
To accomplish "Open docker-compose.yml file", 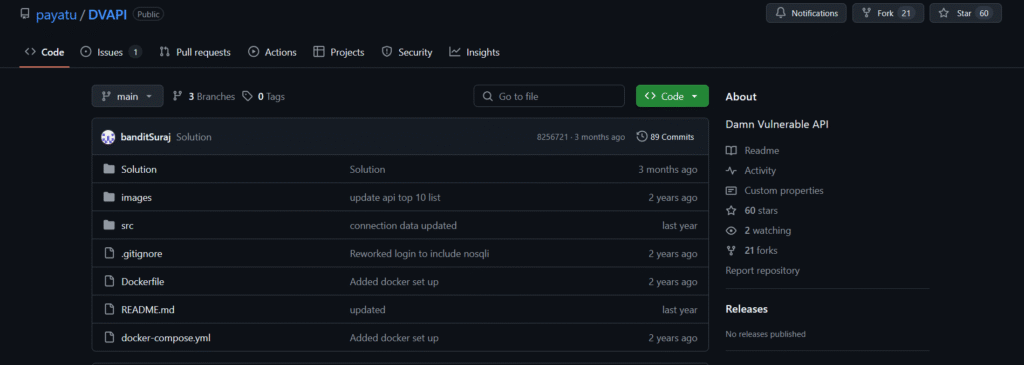I will tap(166, 338).
